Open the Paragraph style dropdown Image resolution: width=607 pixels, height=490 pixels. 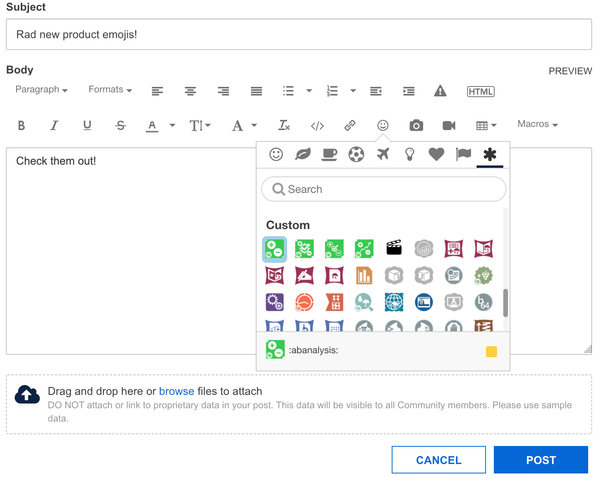41,90
